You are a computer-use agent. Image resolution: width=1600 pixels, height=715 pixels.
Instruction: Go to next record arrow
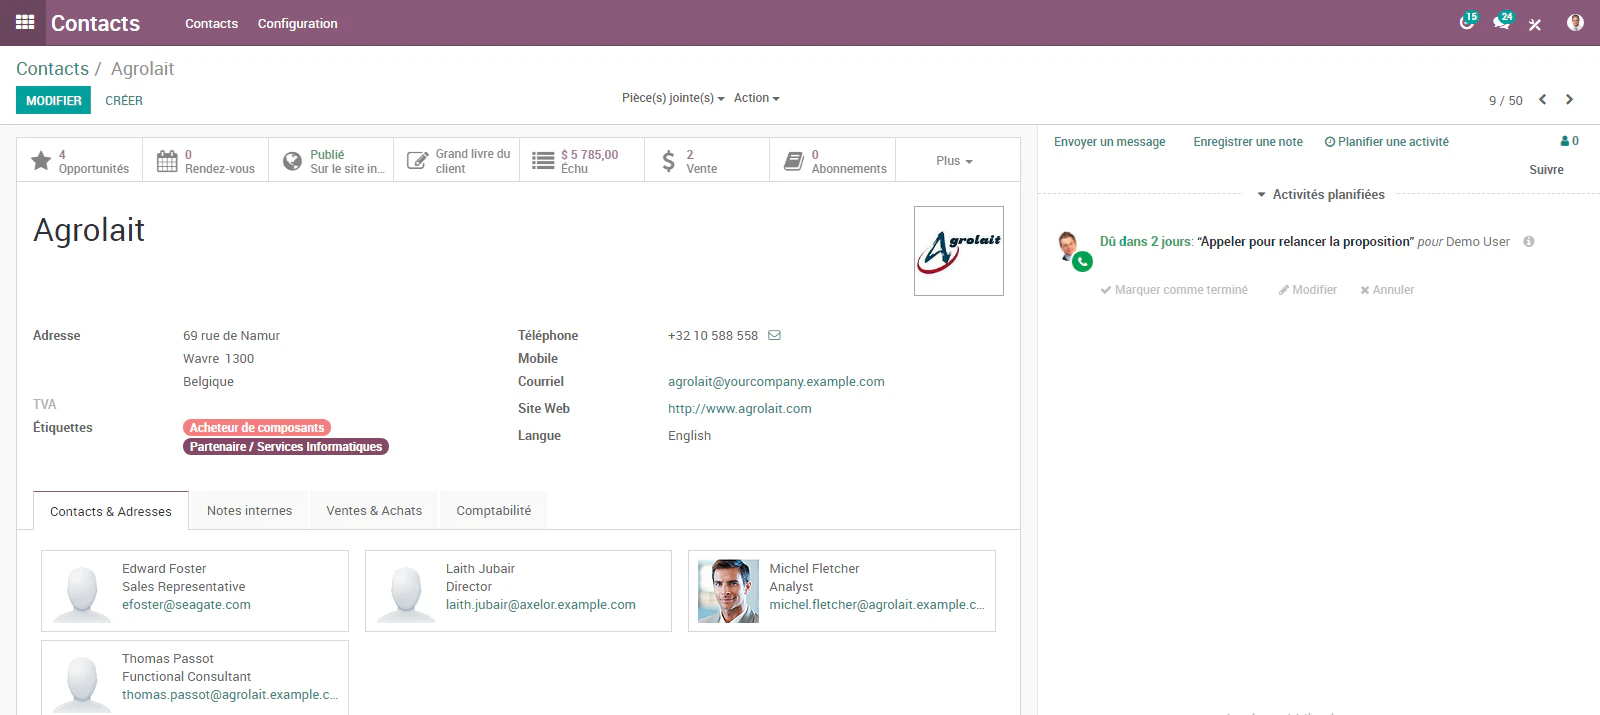1569,99
